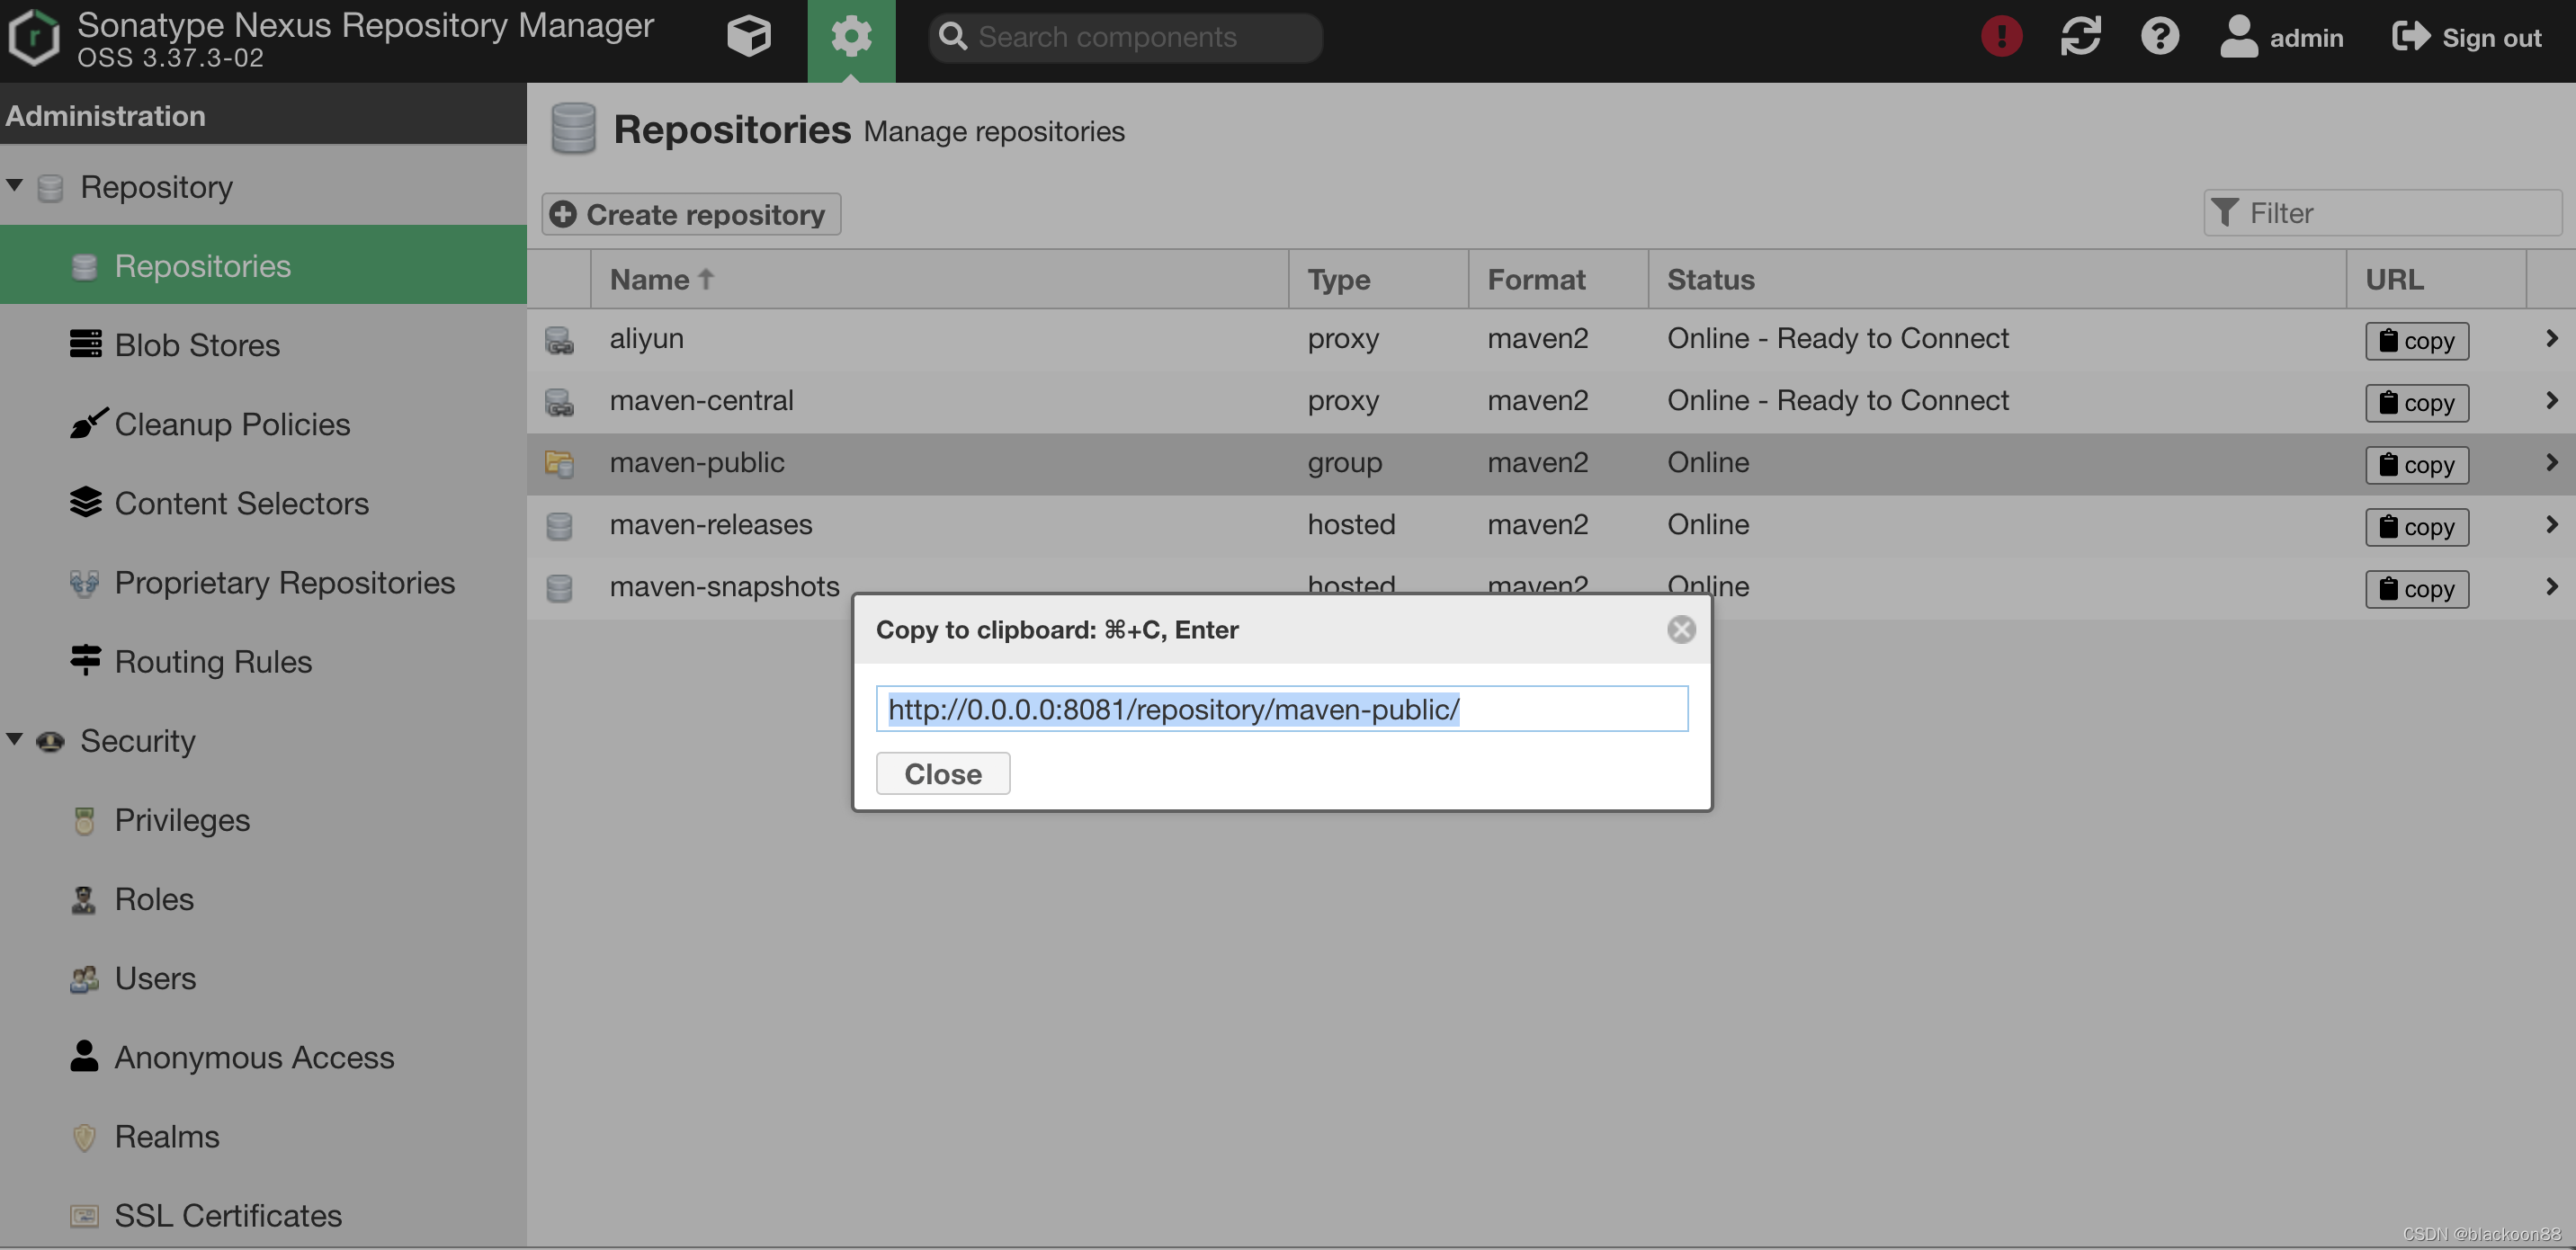The width and height of the screenshot is (2576, 1250).
Task: Click the Nexus hexagon logo
Action: pyautogui.click(x=35, y=37)
